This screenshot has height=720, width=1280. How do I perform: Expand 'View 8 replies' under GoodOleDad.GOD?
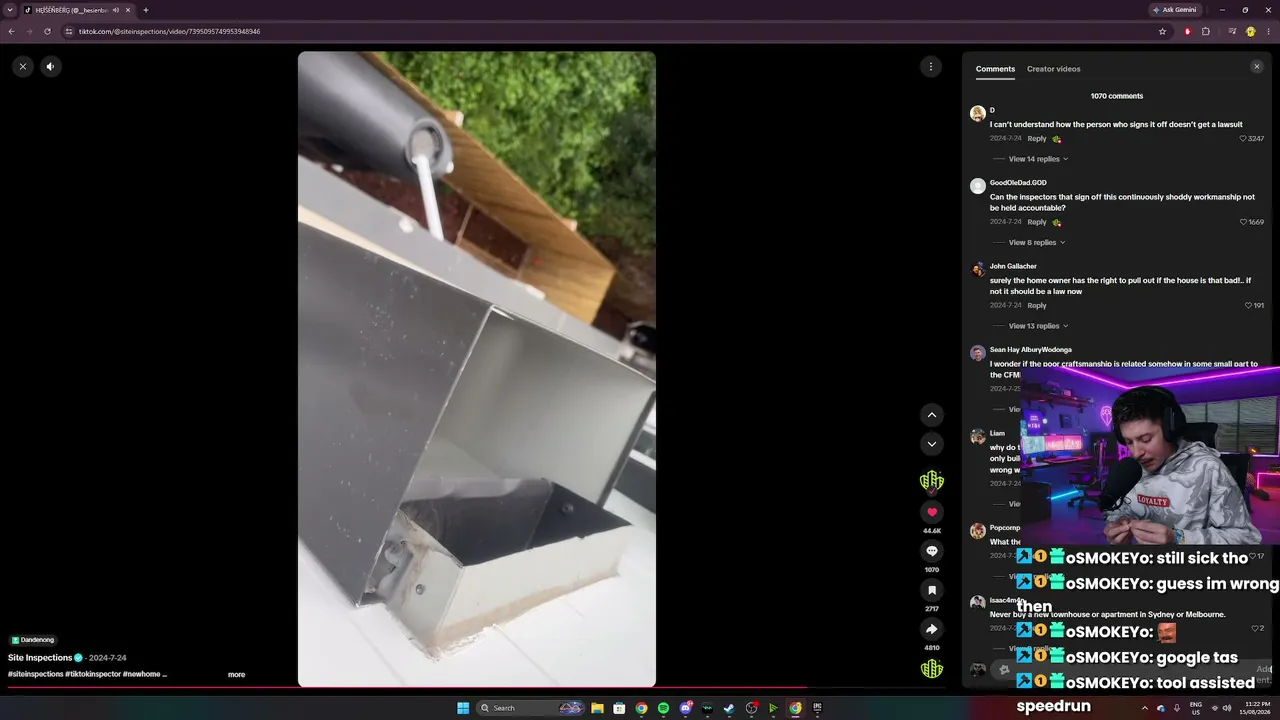click(1036, 242)
